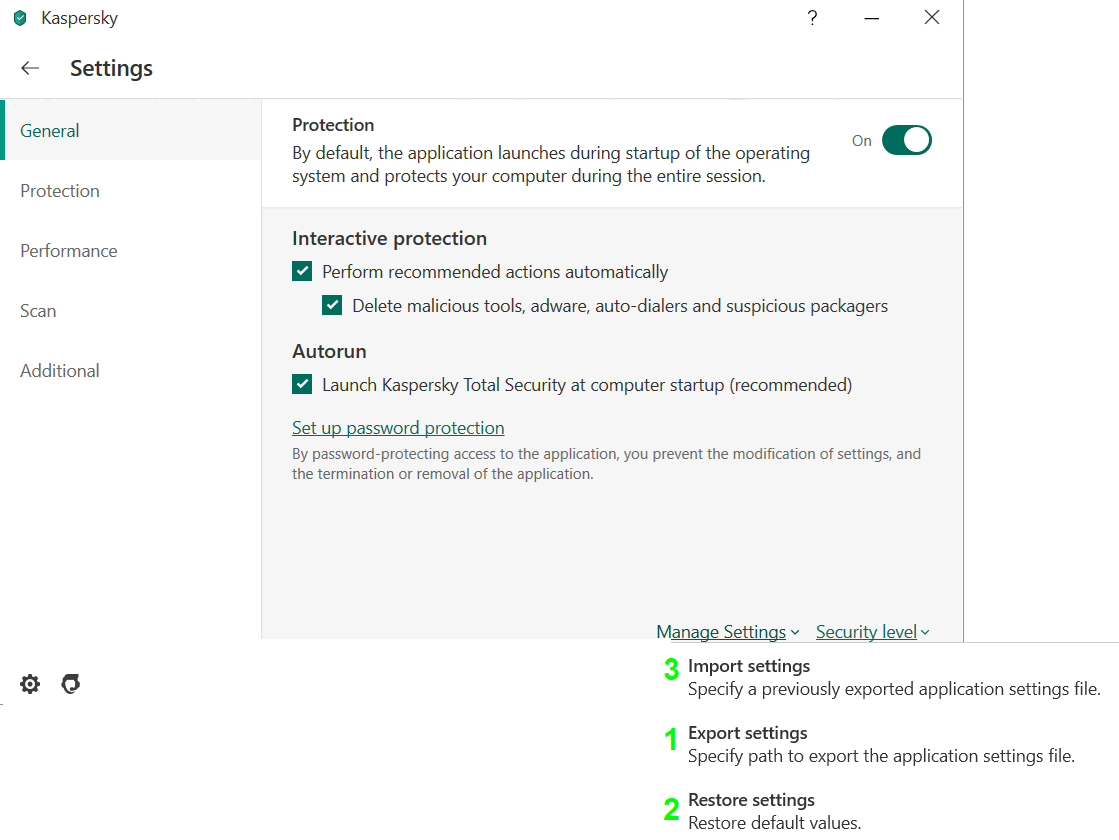Open the Security level dropdown
Screen dimensions: 1119x840
pyautogui.click(x=872, y=632)
